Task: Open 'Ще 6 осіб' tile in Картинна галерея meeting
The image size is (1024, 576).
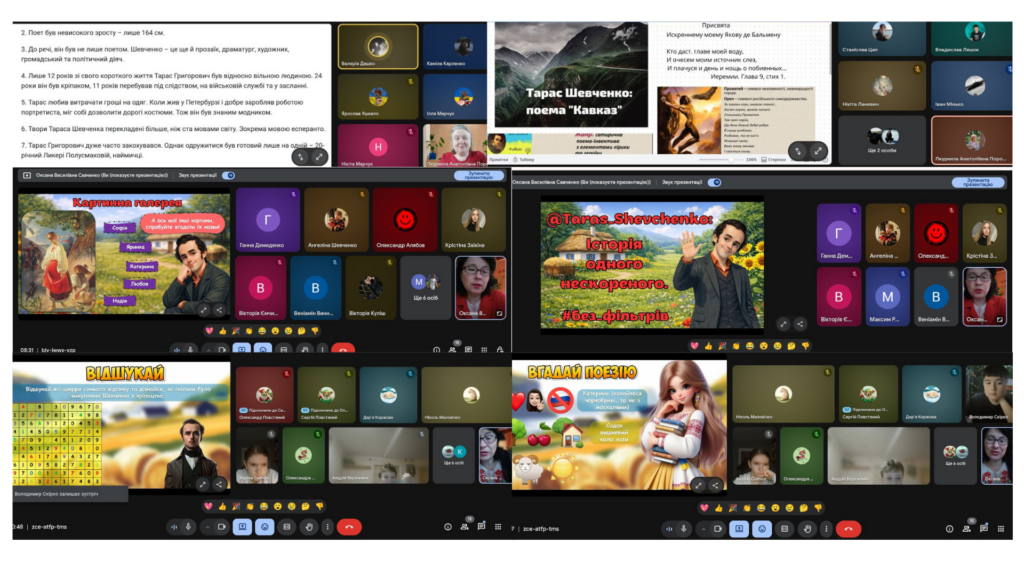Action: point(425,288)
